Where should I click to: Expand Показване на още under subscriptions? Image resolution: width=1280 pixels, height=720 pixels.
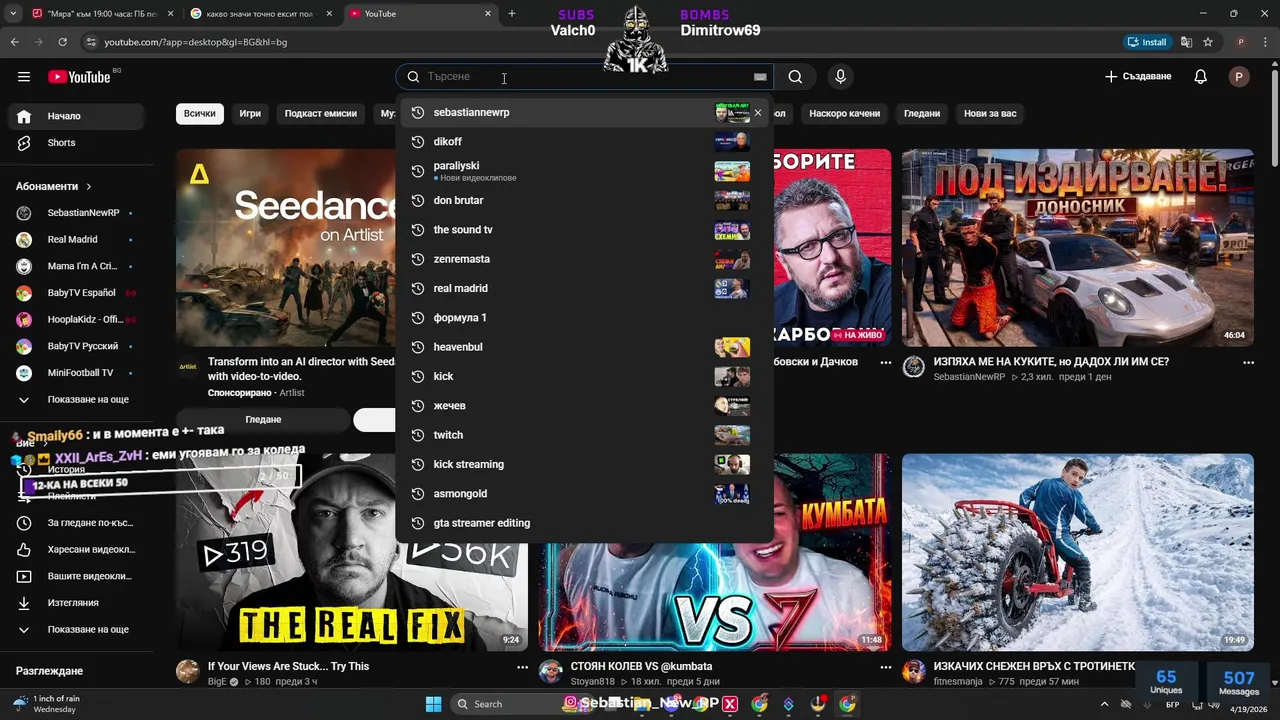tap(76, 400)
